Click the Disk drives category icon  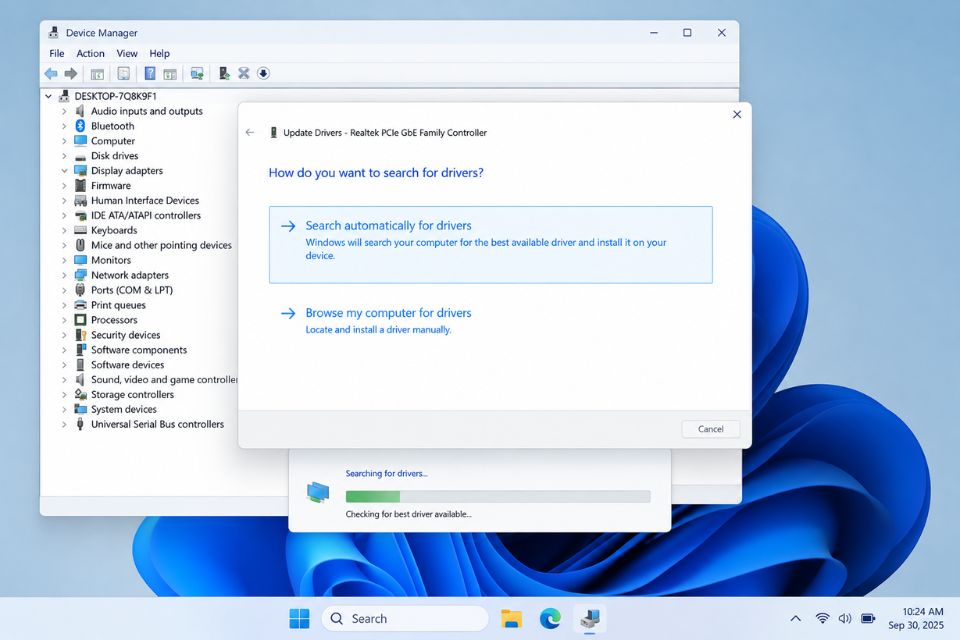pos(80,156)
